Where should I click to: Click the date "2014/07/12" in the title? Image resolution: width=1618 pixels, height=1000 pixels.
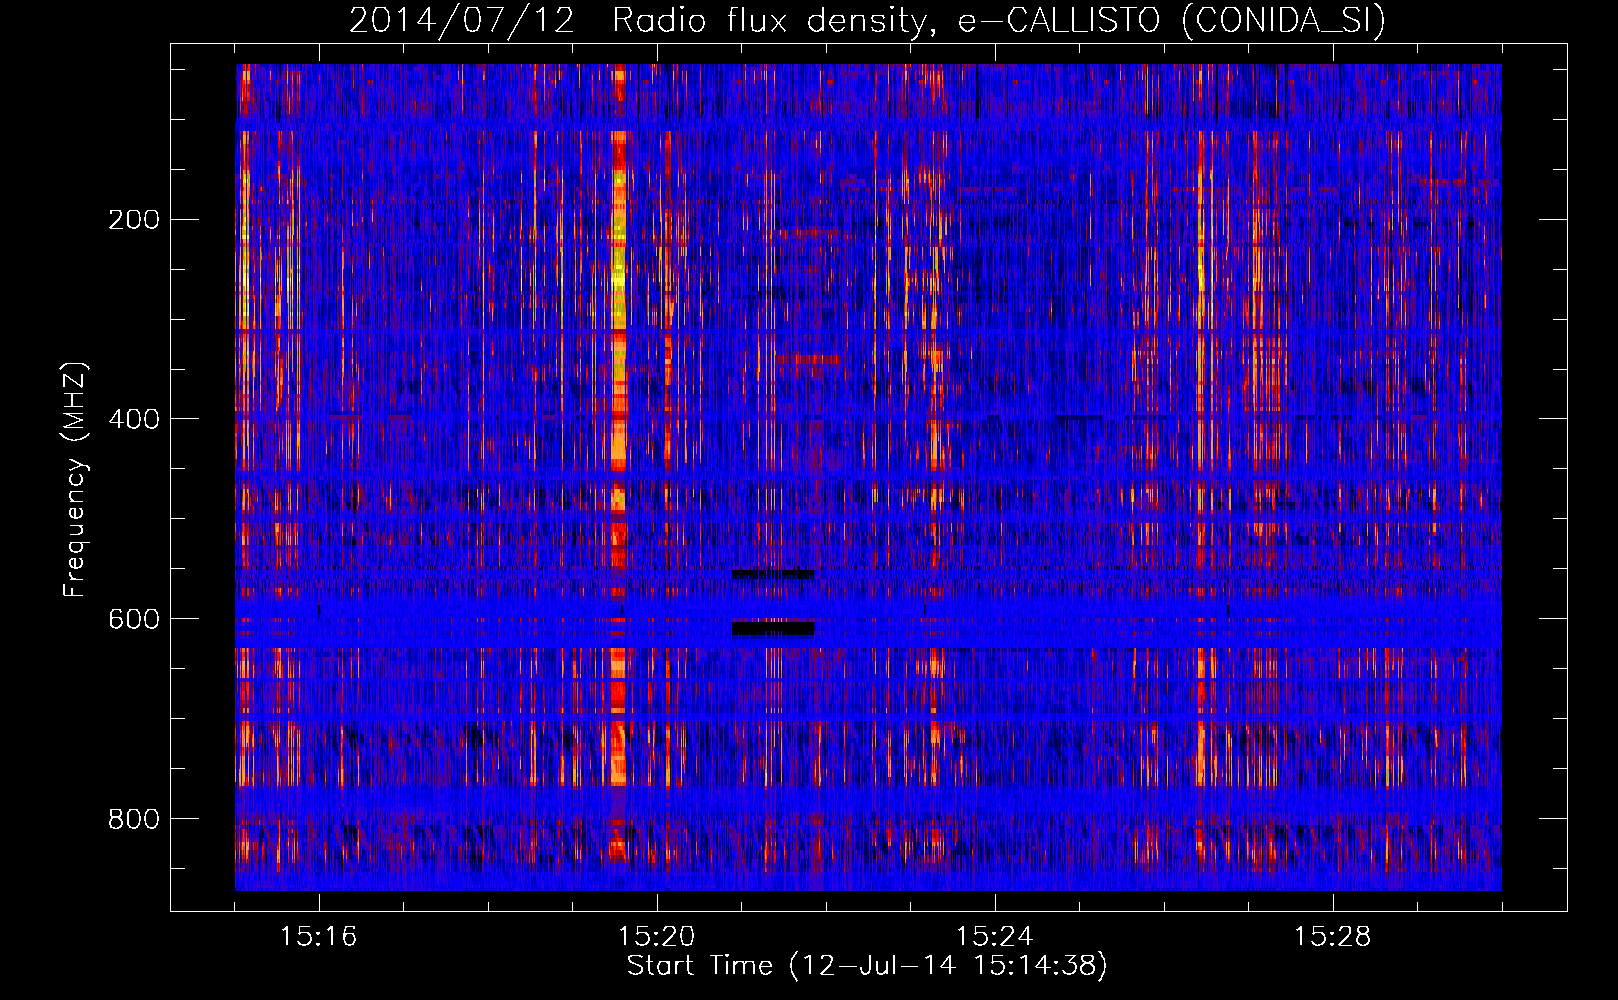pyautogui.click(x=462, y=20)
